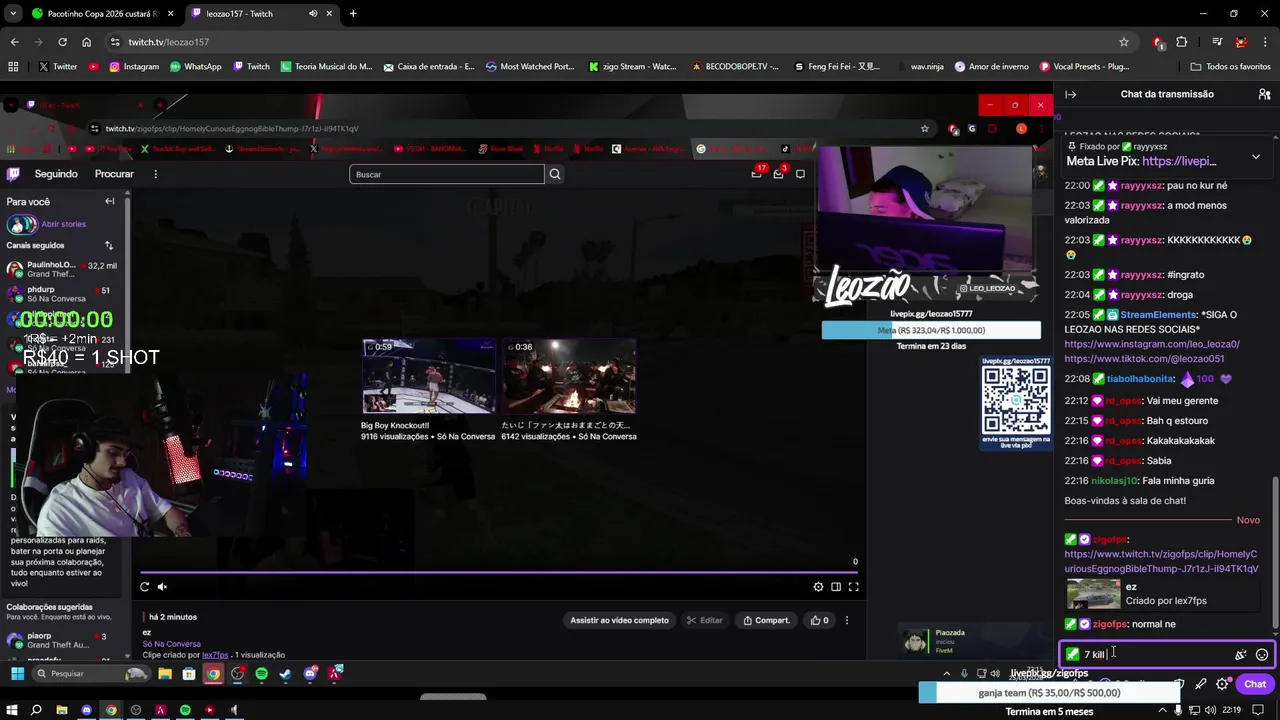View site information icon in address bar
Viewport: 1280px width, 720px height.
tap(115, 42)
